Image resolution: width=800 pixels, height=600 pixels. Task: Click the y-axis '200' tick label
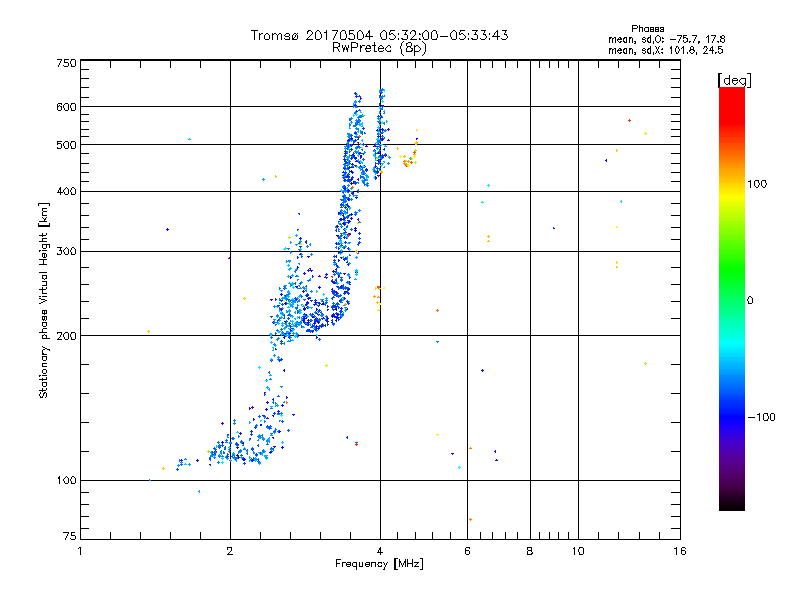66,336
